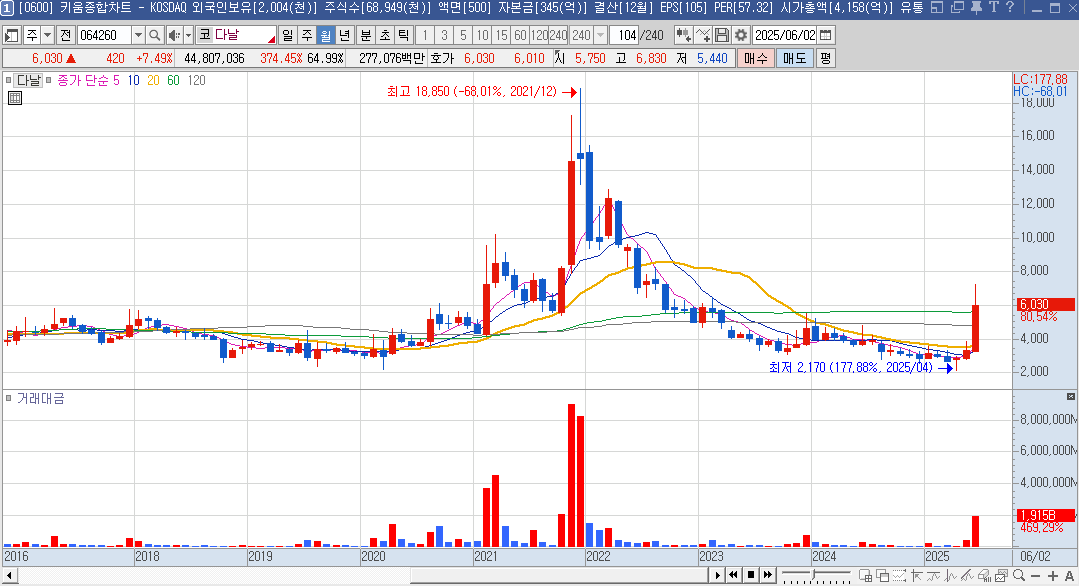Click the 06/02 date label on axis
The width and height of the screenshot is (1079, 586).
pyautogui.click(x=1035, y=556)
